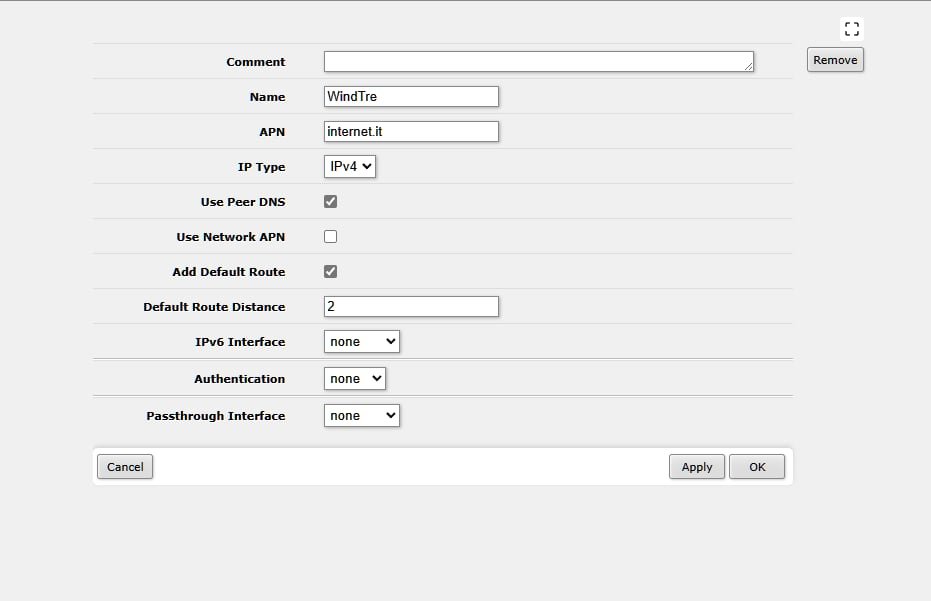Click the Default Route Distance input field

(x=411, y=307)
